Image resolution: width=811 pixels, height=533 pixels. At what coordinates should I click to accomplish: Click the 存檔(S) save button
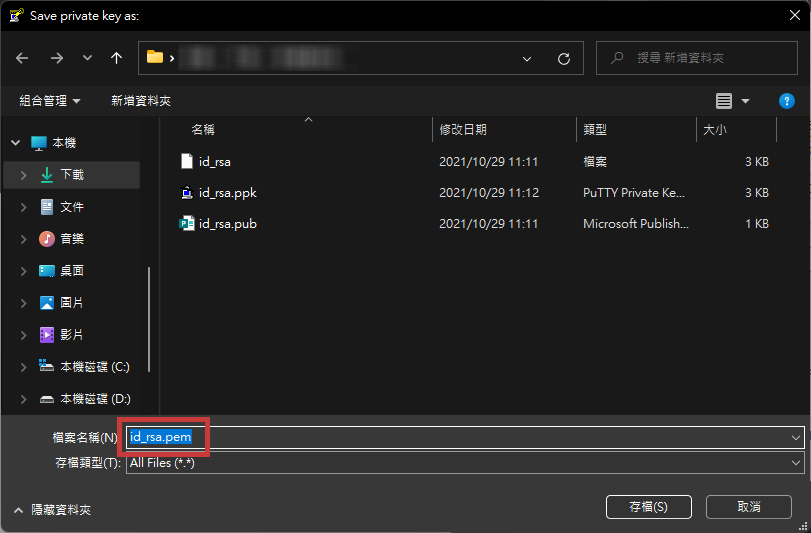648,507
